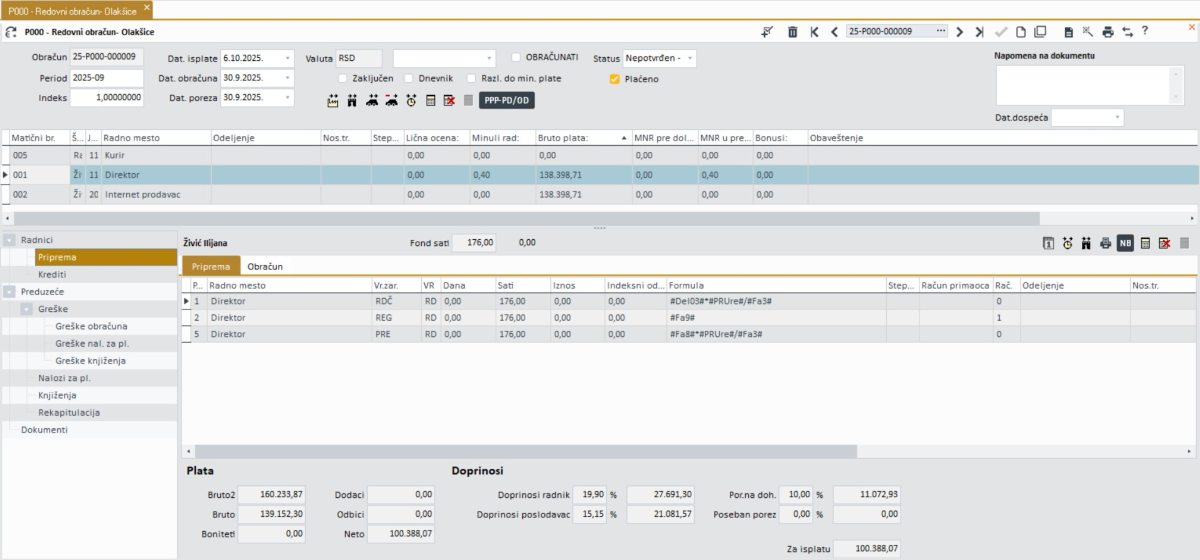This screenshot has height=560, width=1200.
Task: Open the Status dropdown
Action: tap(689, 58)
